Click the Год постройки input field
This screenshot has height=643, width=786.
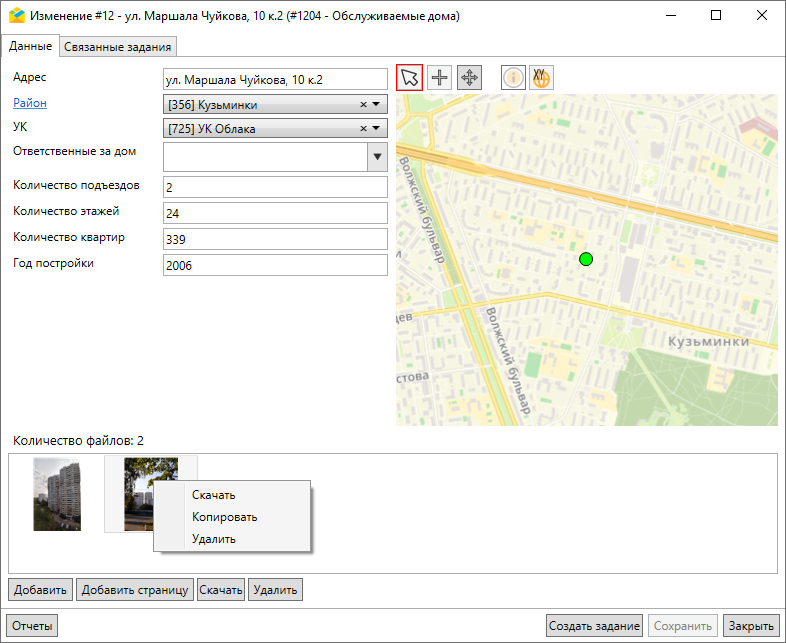point(274,265)
